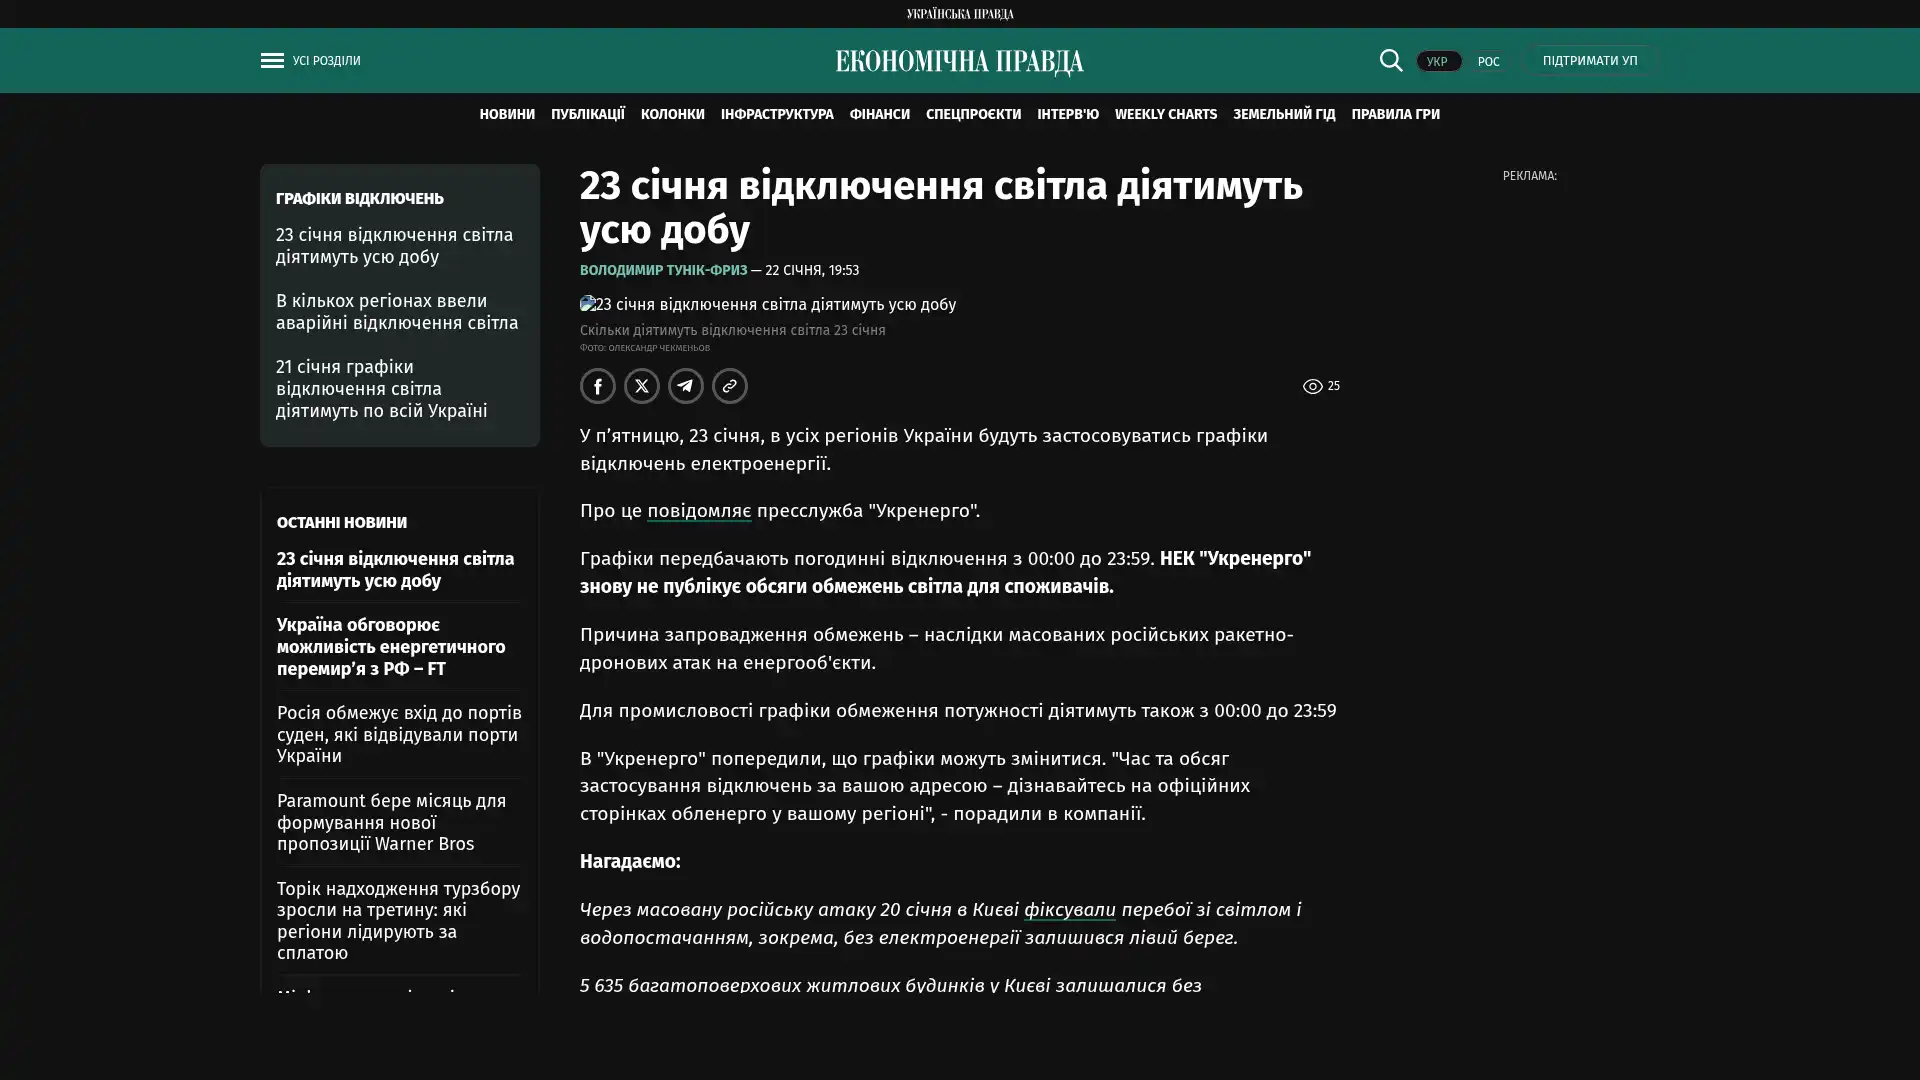Image resolution: width=1920 pixels, height=1080 pixels.
Task: Go to the Інфраструктура section
Action: (777, 114)
